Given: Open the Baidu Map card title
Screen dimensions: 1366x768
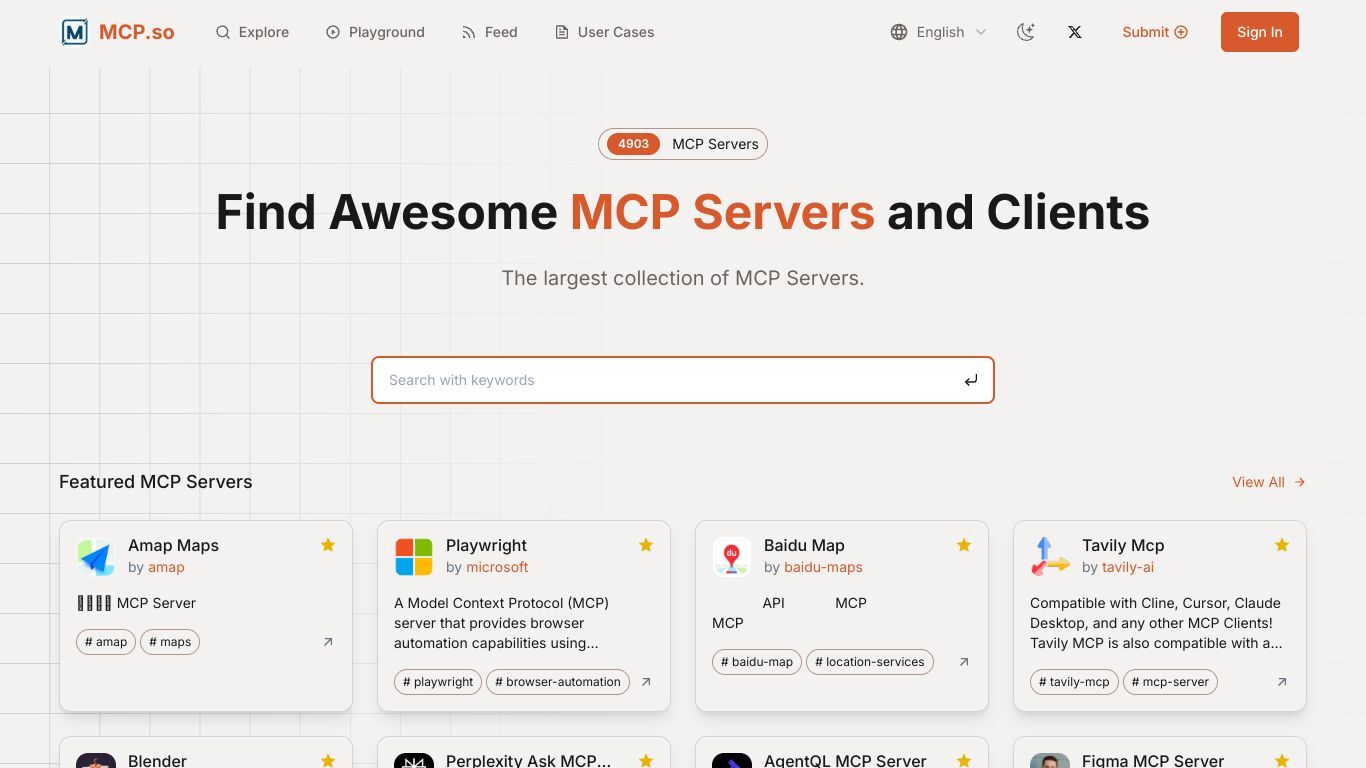Looking at the screenshot, I should [804, 545].
